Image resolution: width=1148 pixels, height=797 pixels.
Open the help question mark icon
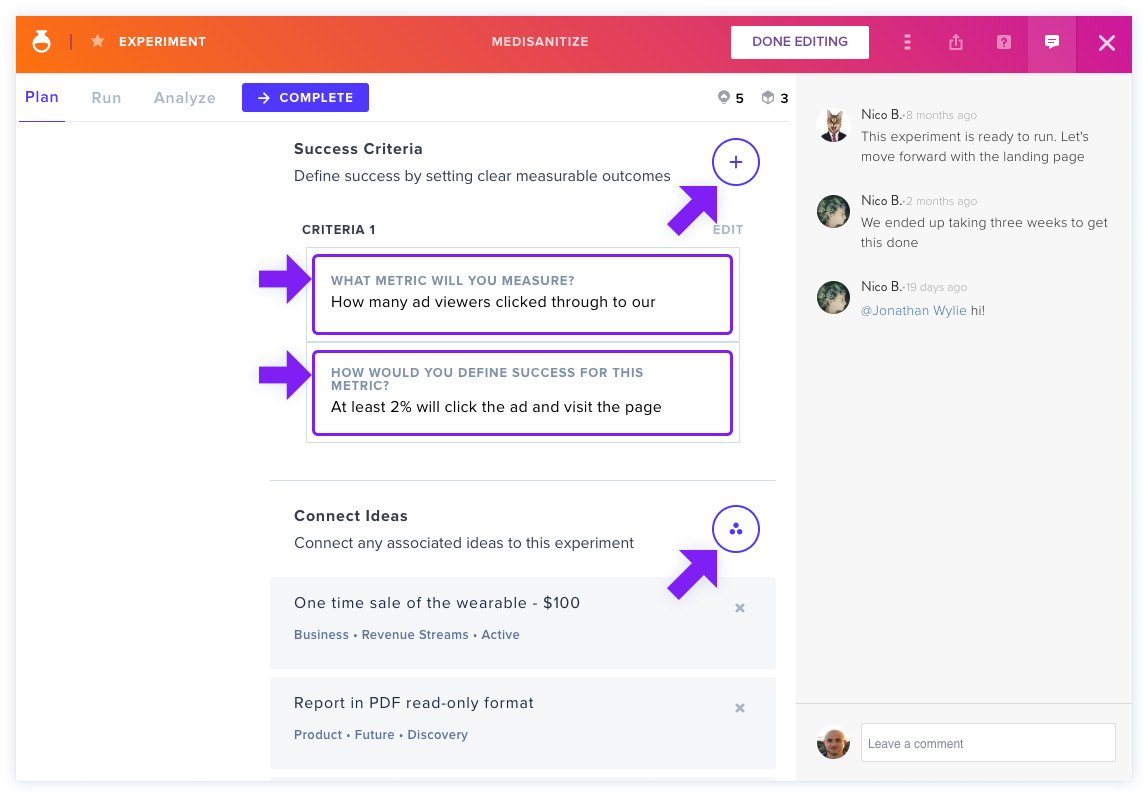(1004, 42)
